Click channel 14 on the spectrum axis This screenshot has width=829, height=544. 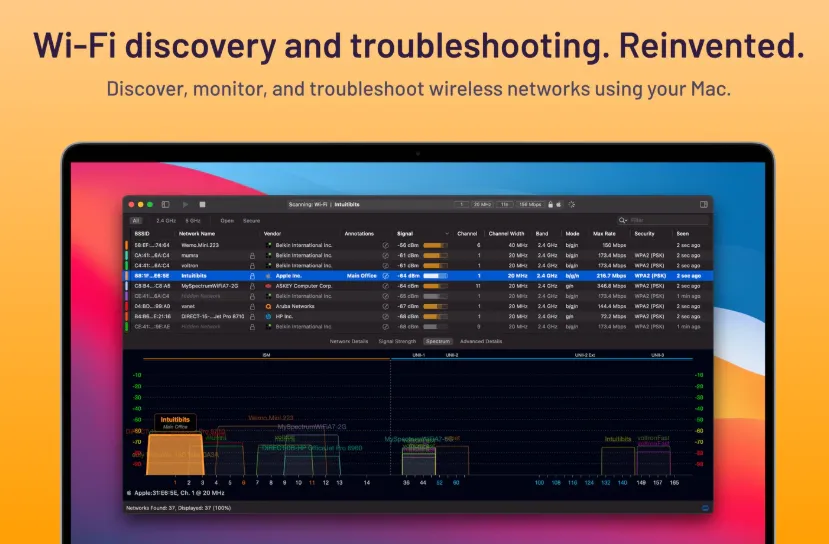366,483
